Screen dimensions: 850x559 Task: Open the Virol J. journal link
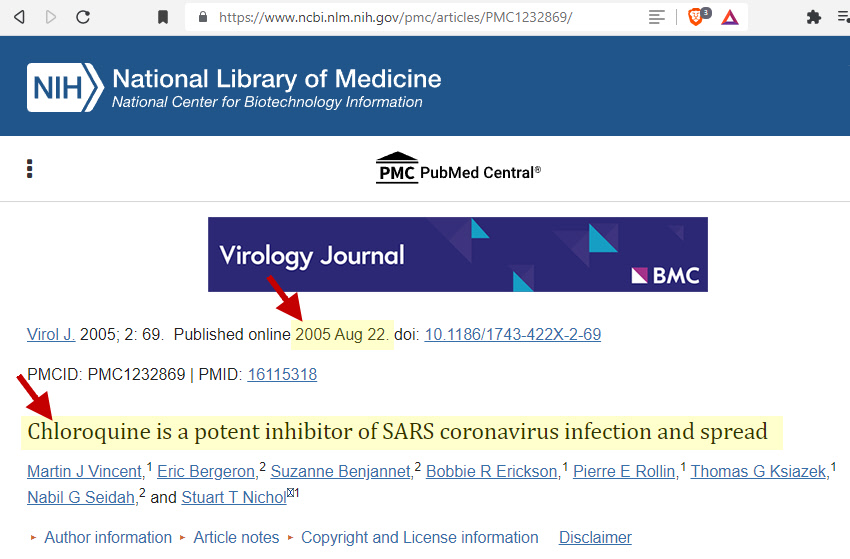click(x=51, y=334)
